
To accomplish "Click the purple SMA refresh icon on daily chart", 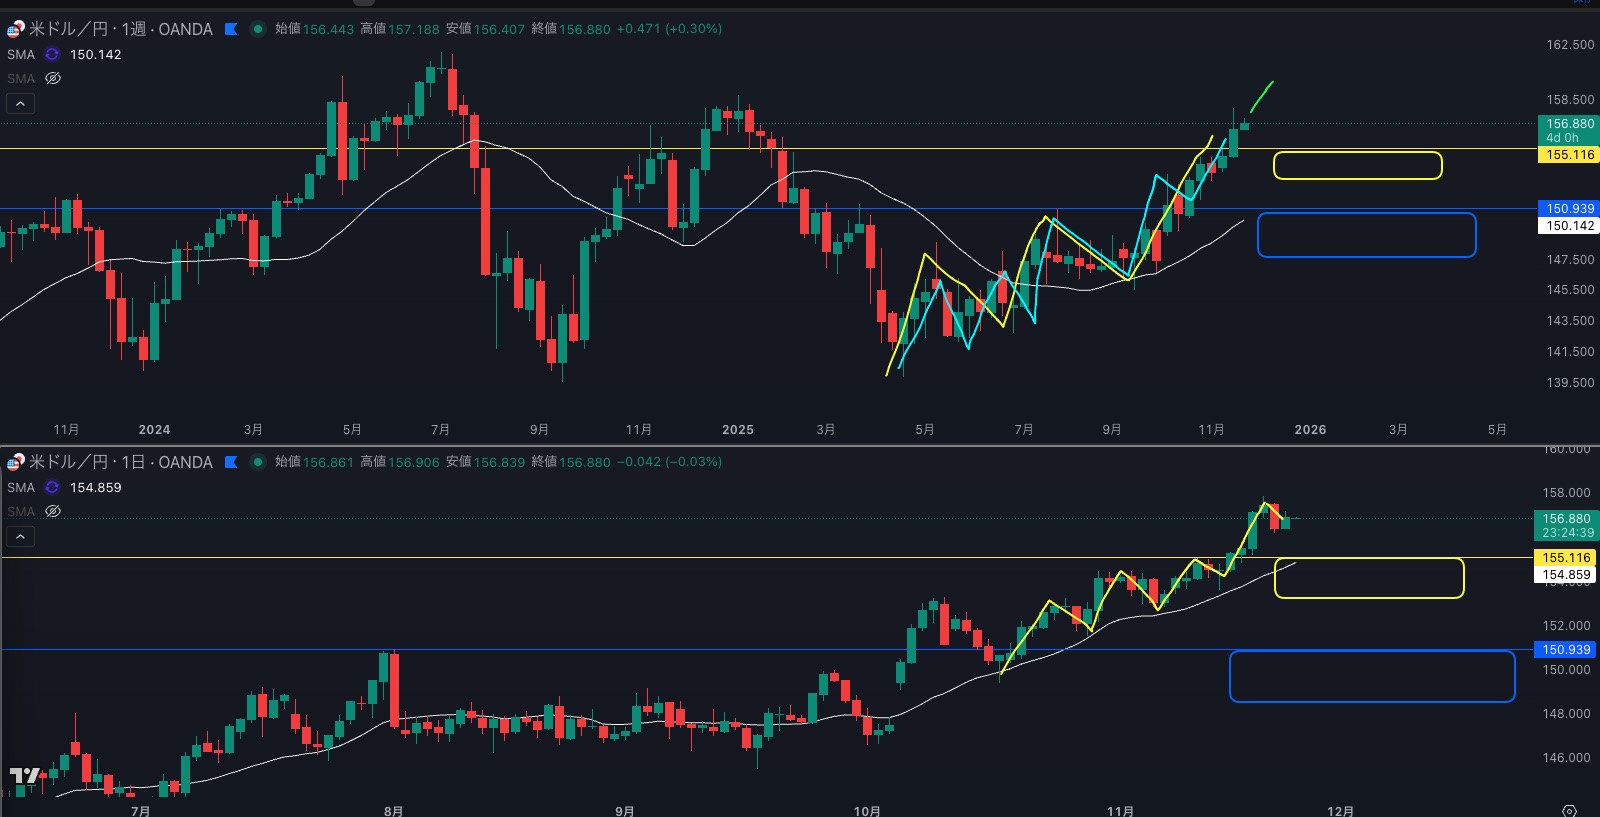I will (x=52, y=488).
